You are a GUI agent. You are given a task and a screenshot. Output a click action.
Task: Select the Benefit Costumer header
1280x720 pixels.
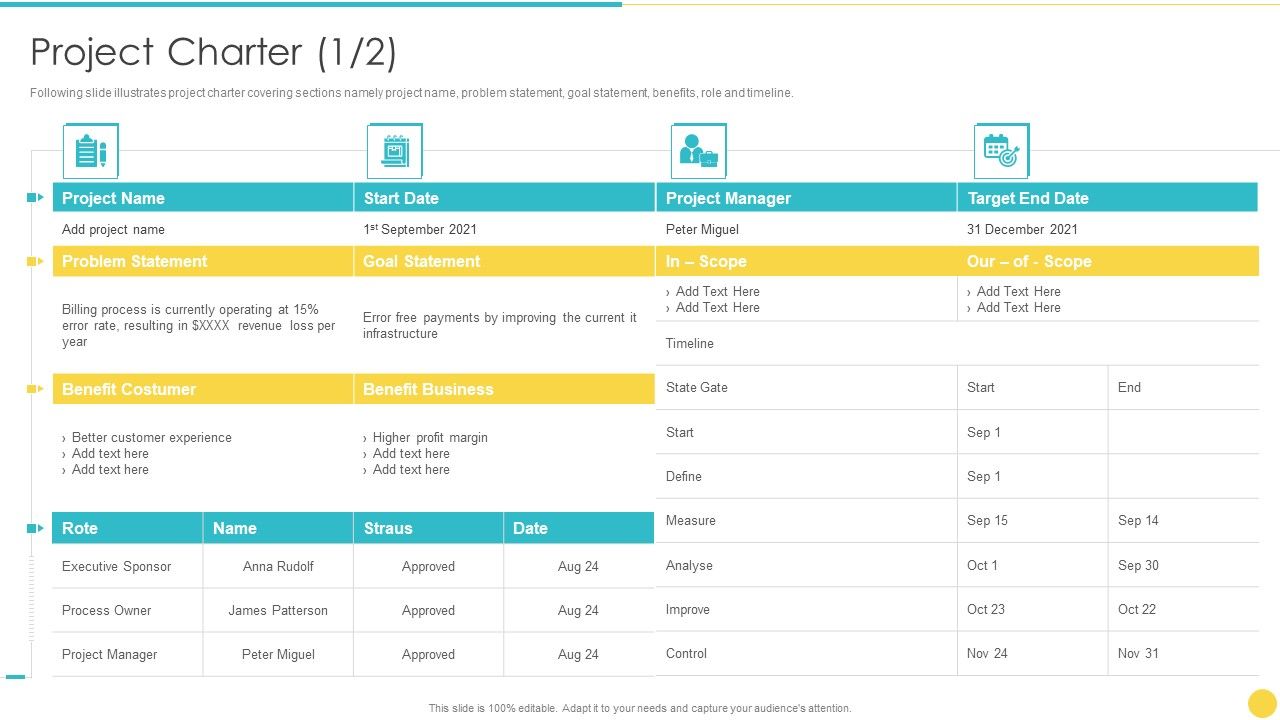pos(203,389)
